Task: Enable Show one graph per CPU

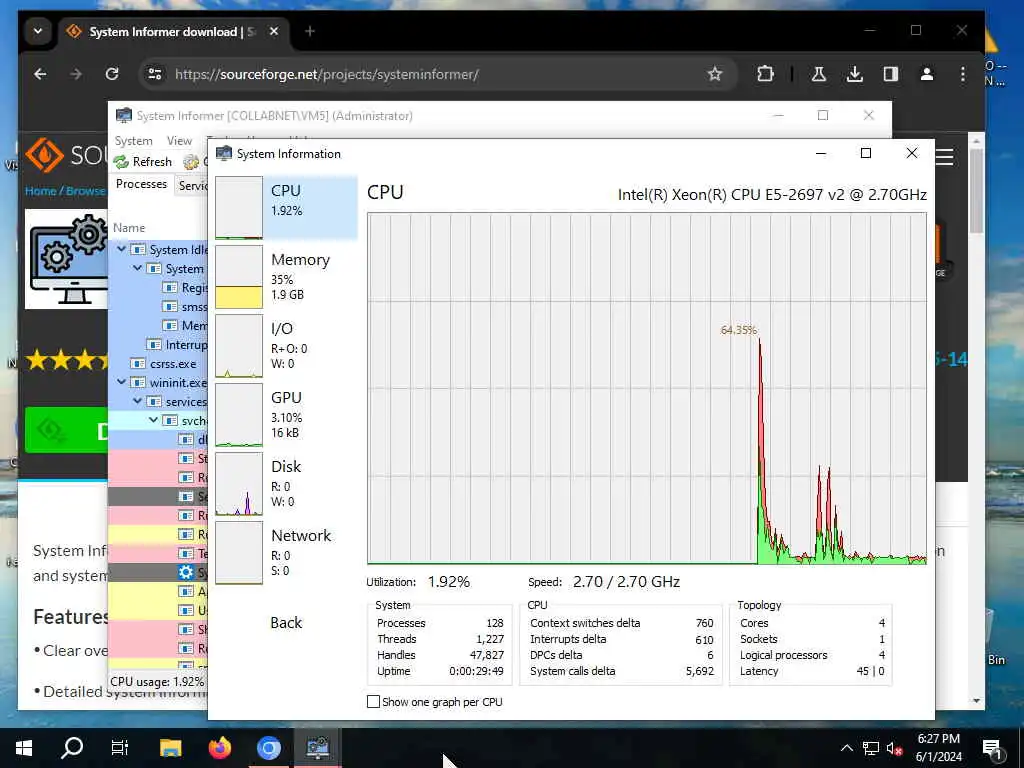Action: click(374, 702)
